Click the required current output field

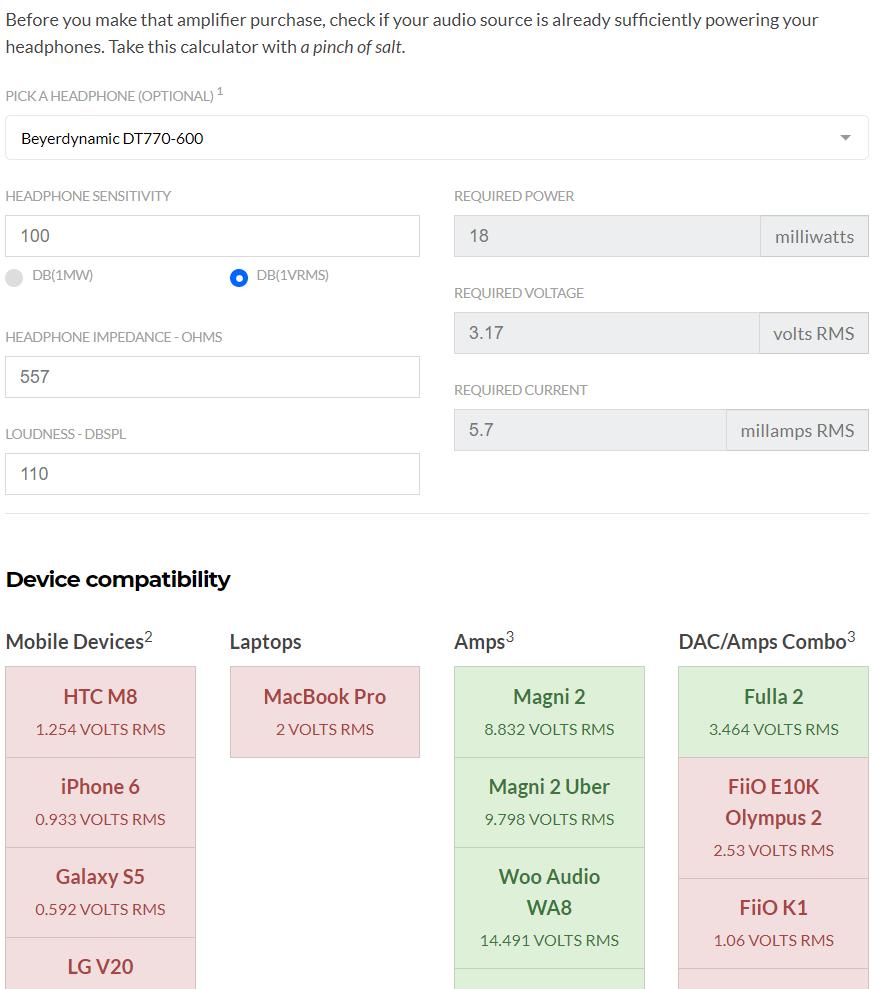click(x=590, y=430)
